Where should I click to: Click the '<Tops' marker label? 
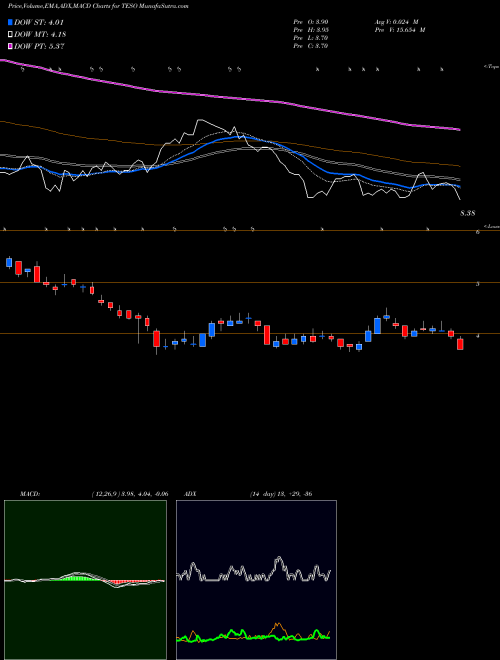point(492,67)
